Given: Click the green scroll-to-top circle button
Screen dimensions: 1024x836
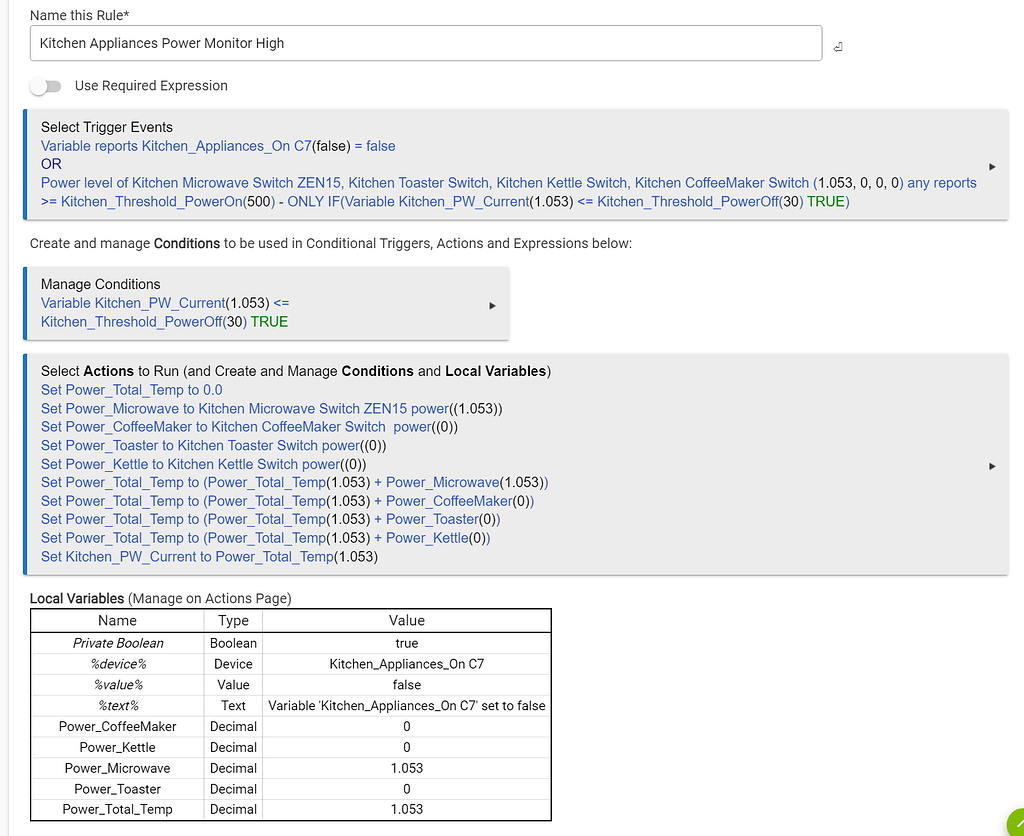Looking at the screenshot, I should [x=1015, y=824].
